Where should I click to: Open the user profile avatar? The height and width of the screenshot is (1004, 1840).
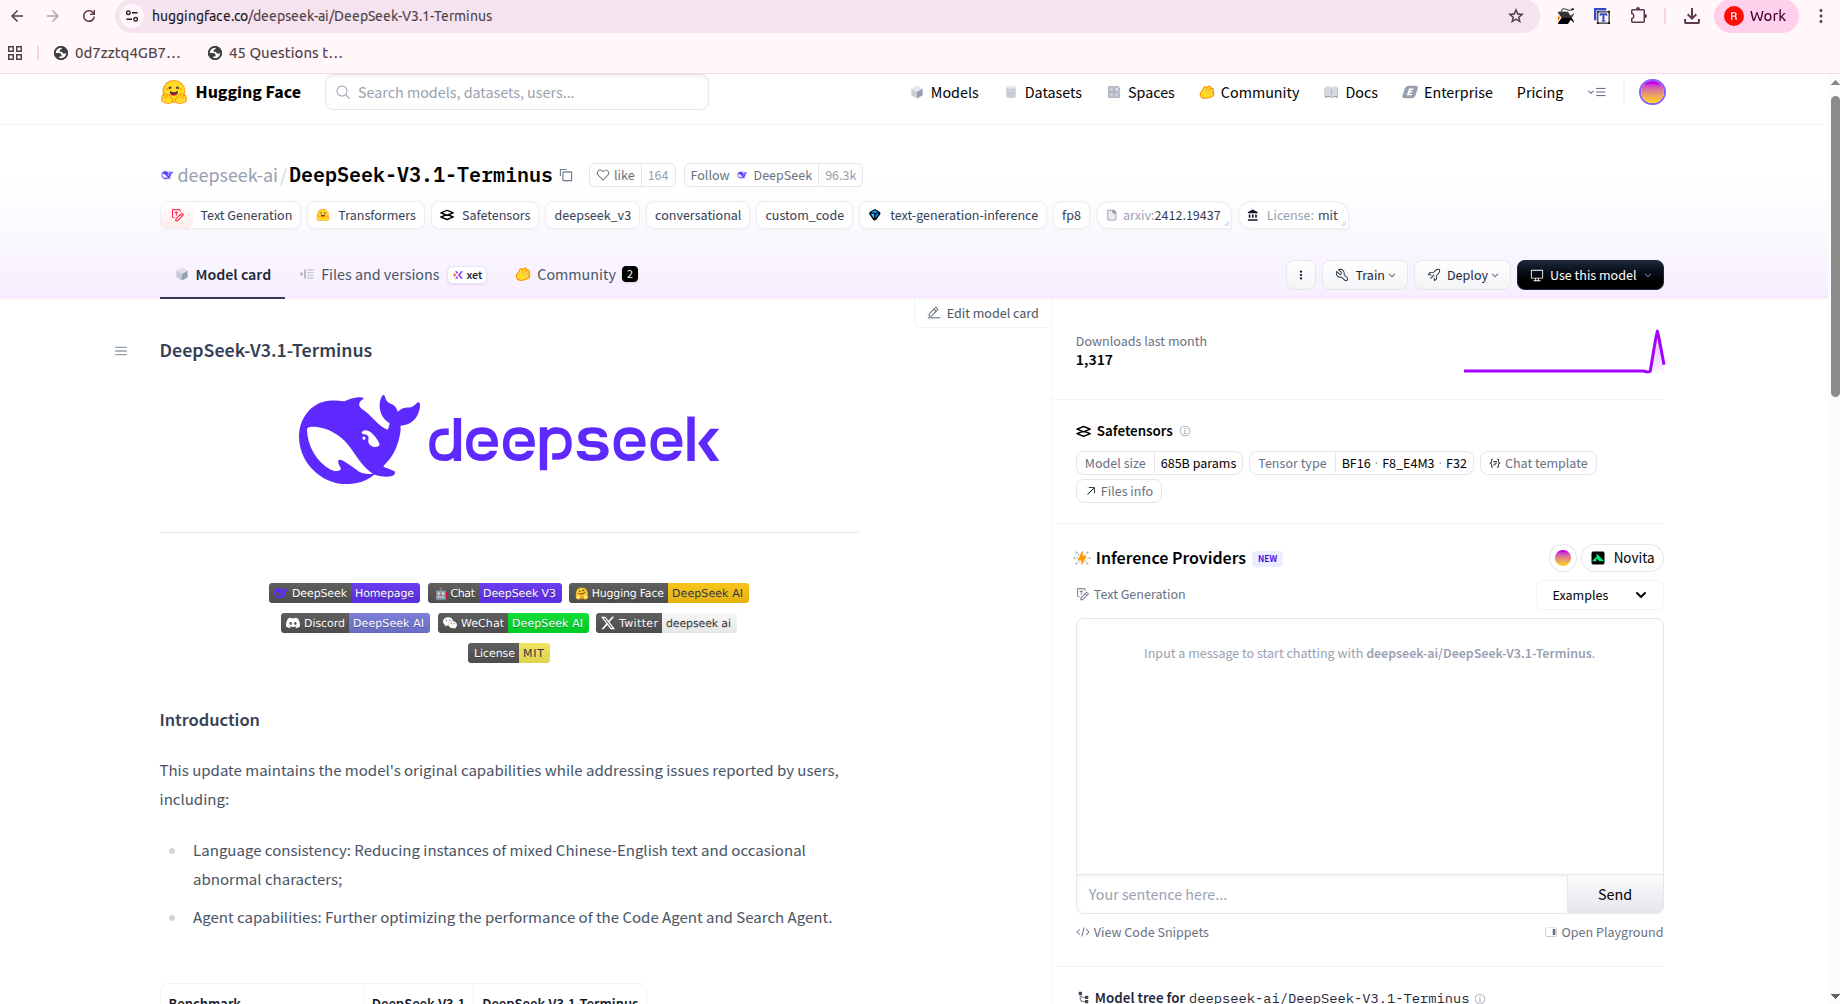(1651, 92)
